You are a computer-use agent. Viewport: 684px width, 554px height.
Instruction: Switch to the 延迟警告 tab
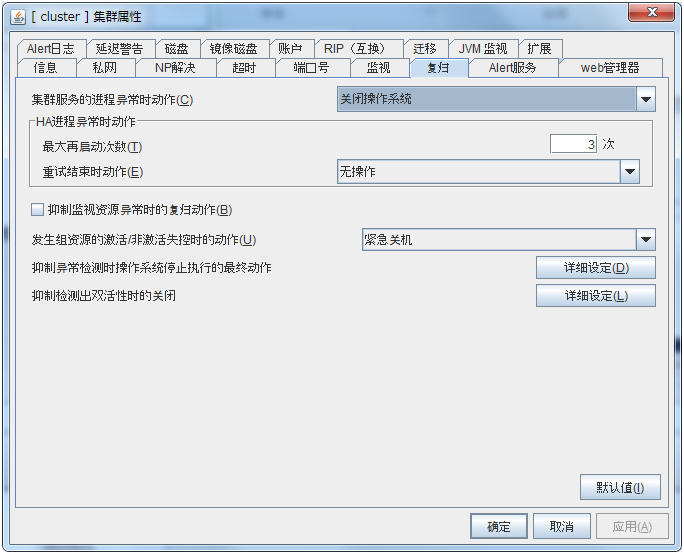(119, 48)
